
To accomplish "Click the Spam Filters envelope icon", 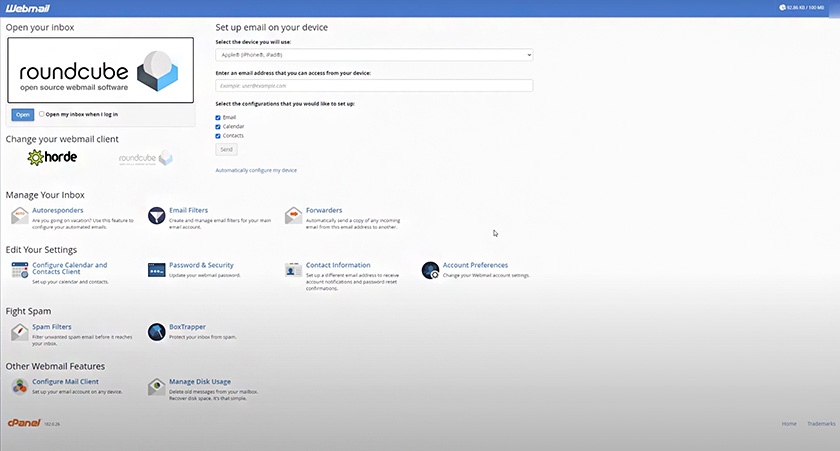I will tap(20, 332).
